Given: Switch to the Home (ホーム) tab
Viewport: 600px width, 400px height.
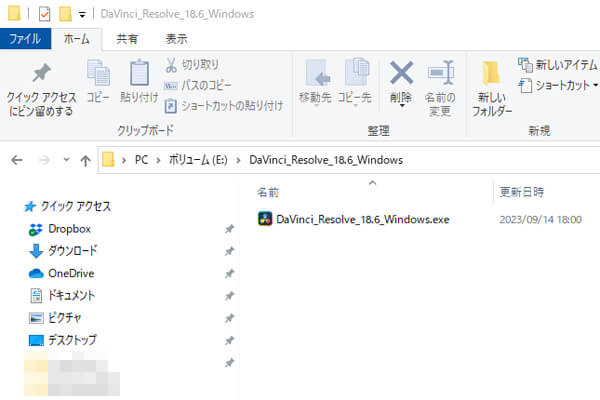Looking at the screenshot, I should click(x=77, y=39).
